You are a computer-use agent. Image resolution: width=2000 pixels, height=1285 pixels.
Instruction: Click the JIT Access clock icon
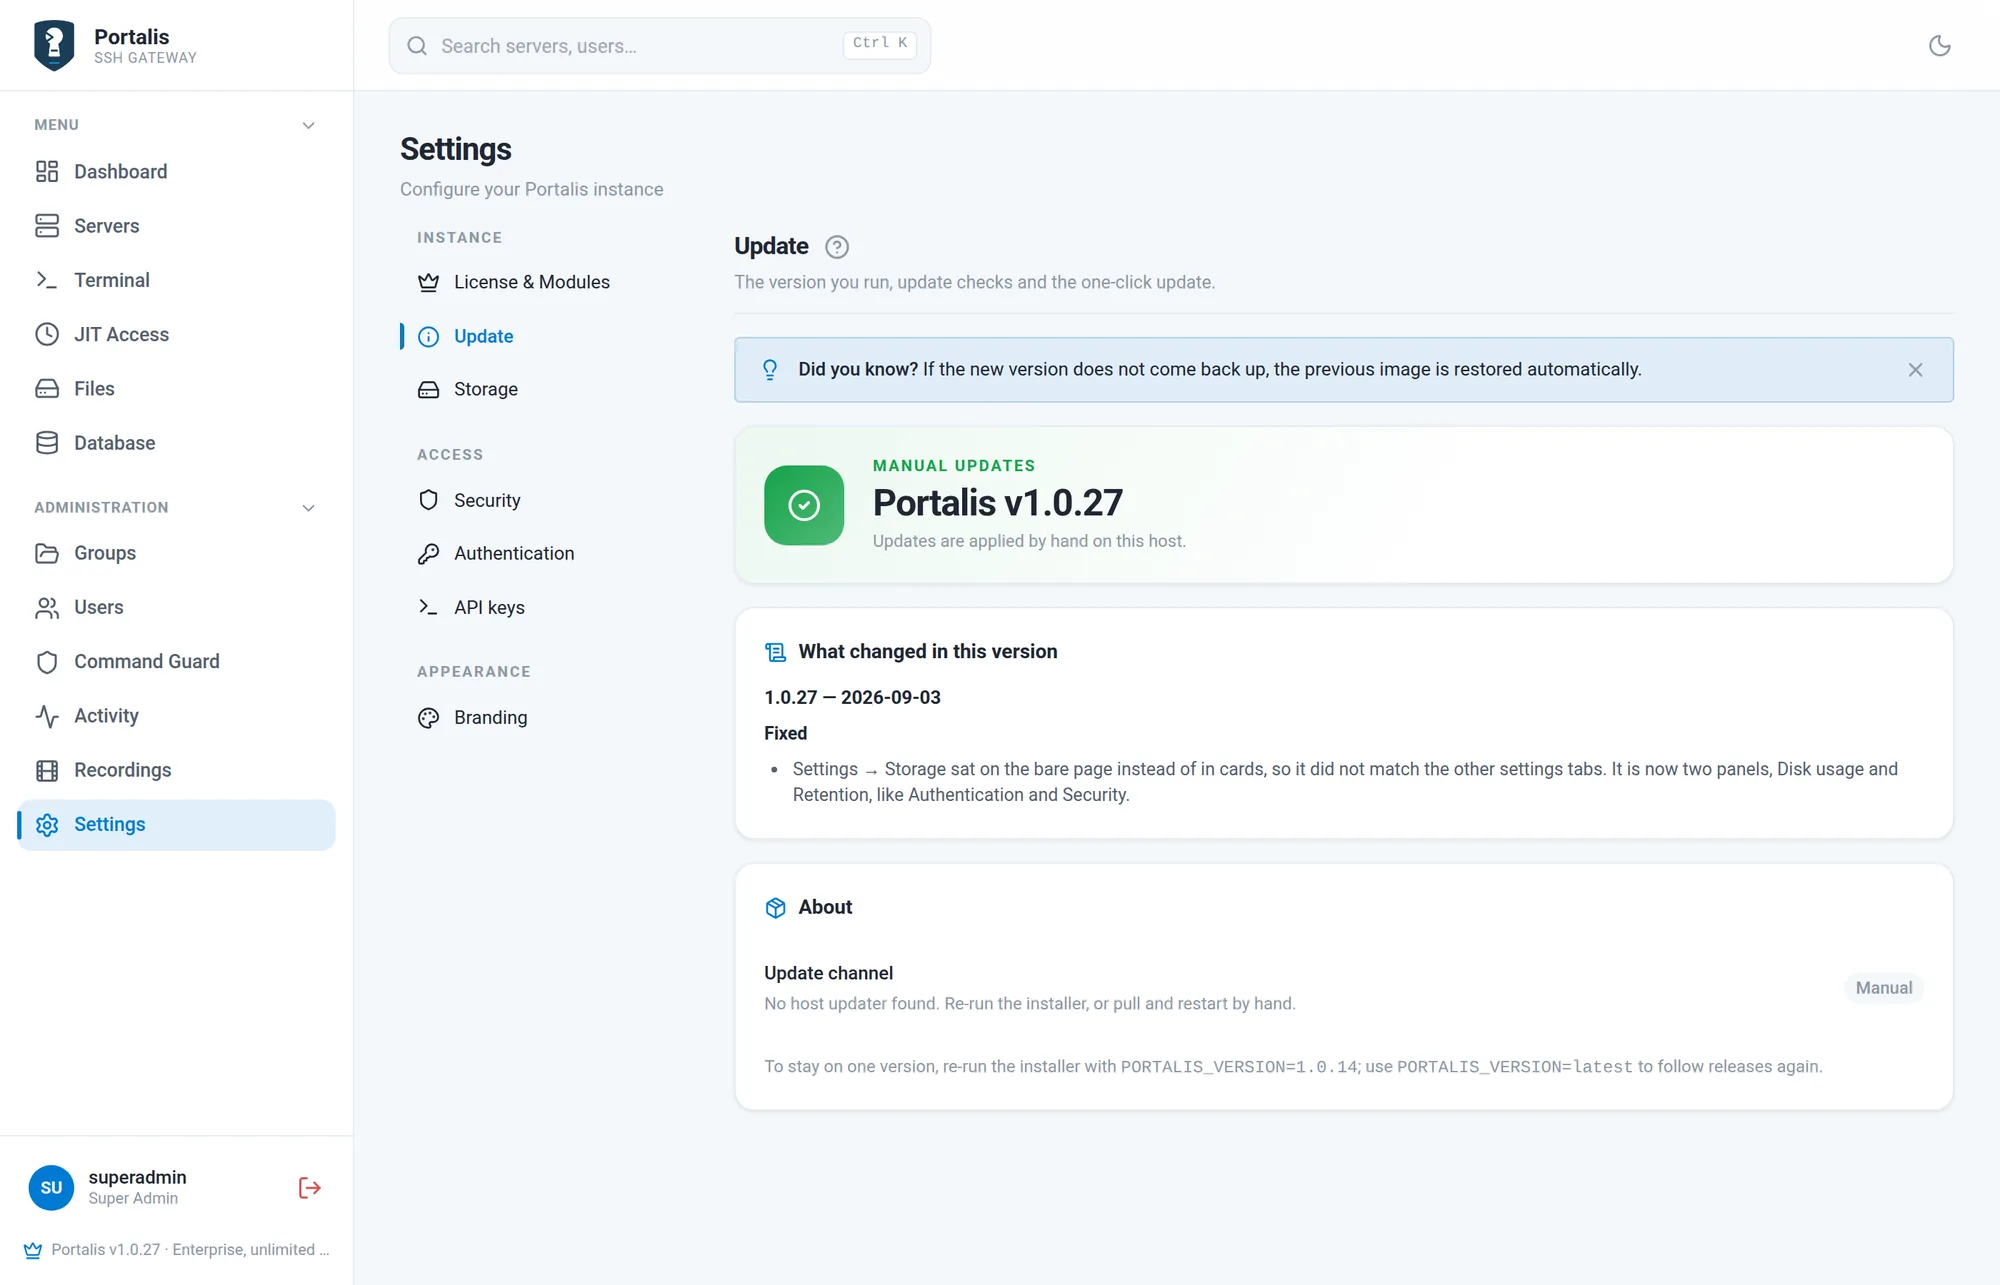[47, 334]
